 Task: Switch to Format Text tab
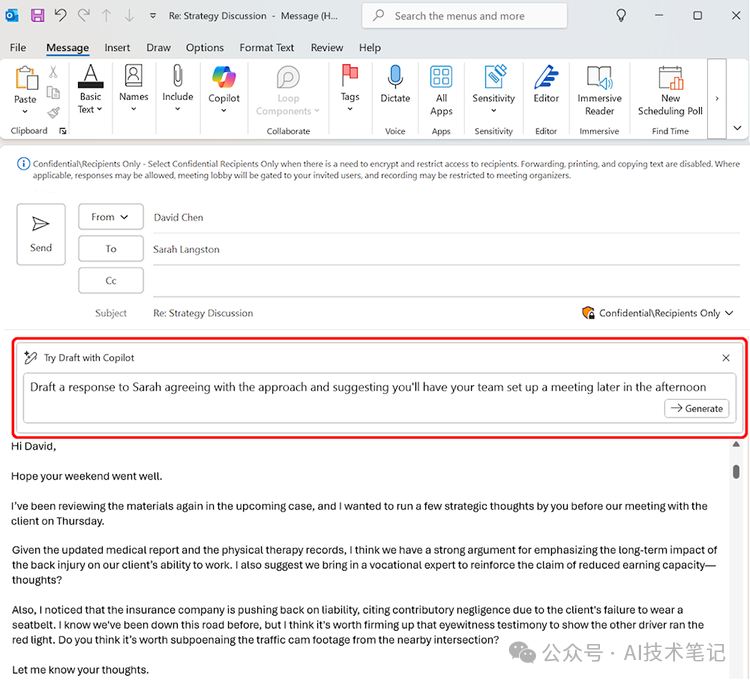(x=266, y=47)
